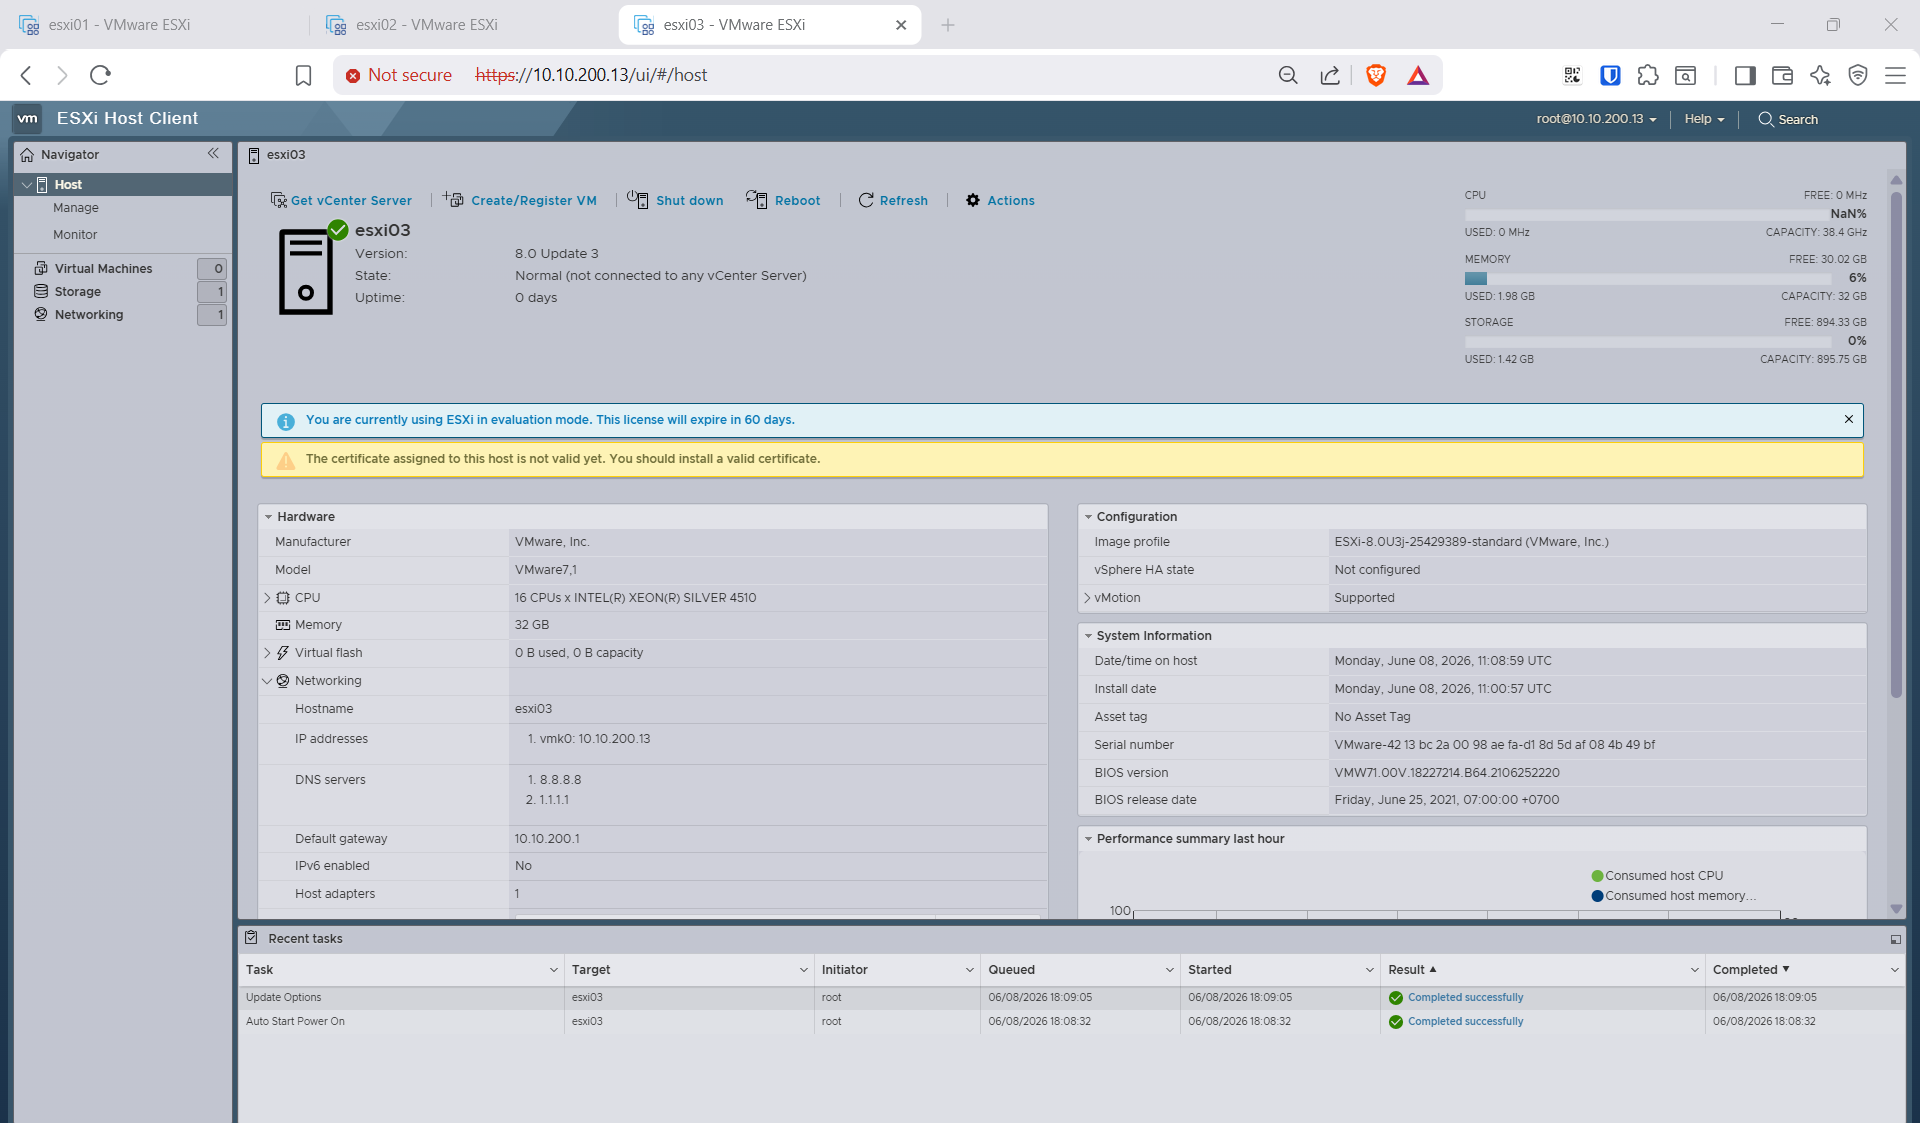Open the Brave VPN shield icon

point(1858,75)
